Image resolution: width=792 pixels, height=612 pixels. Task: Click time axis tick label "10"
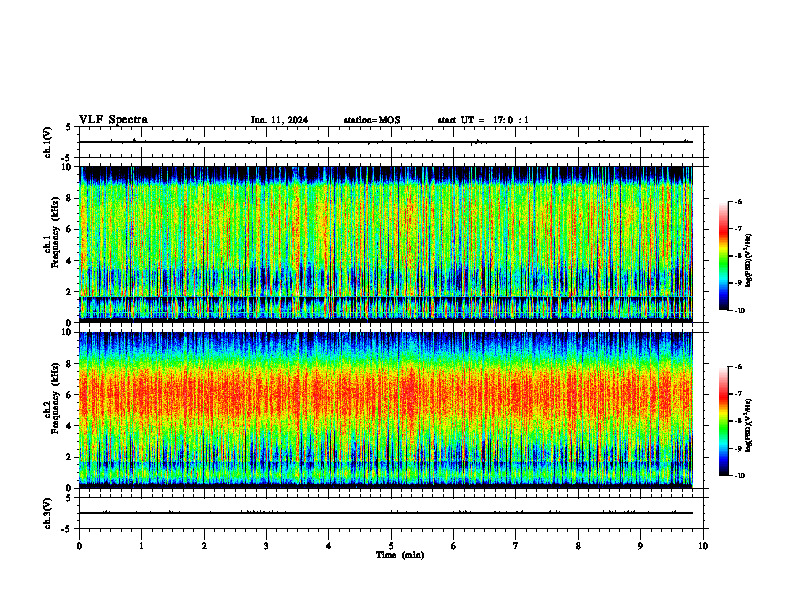coord(703,546)
